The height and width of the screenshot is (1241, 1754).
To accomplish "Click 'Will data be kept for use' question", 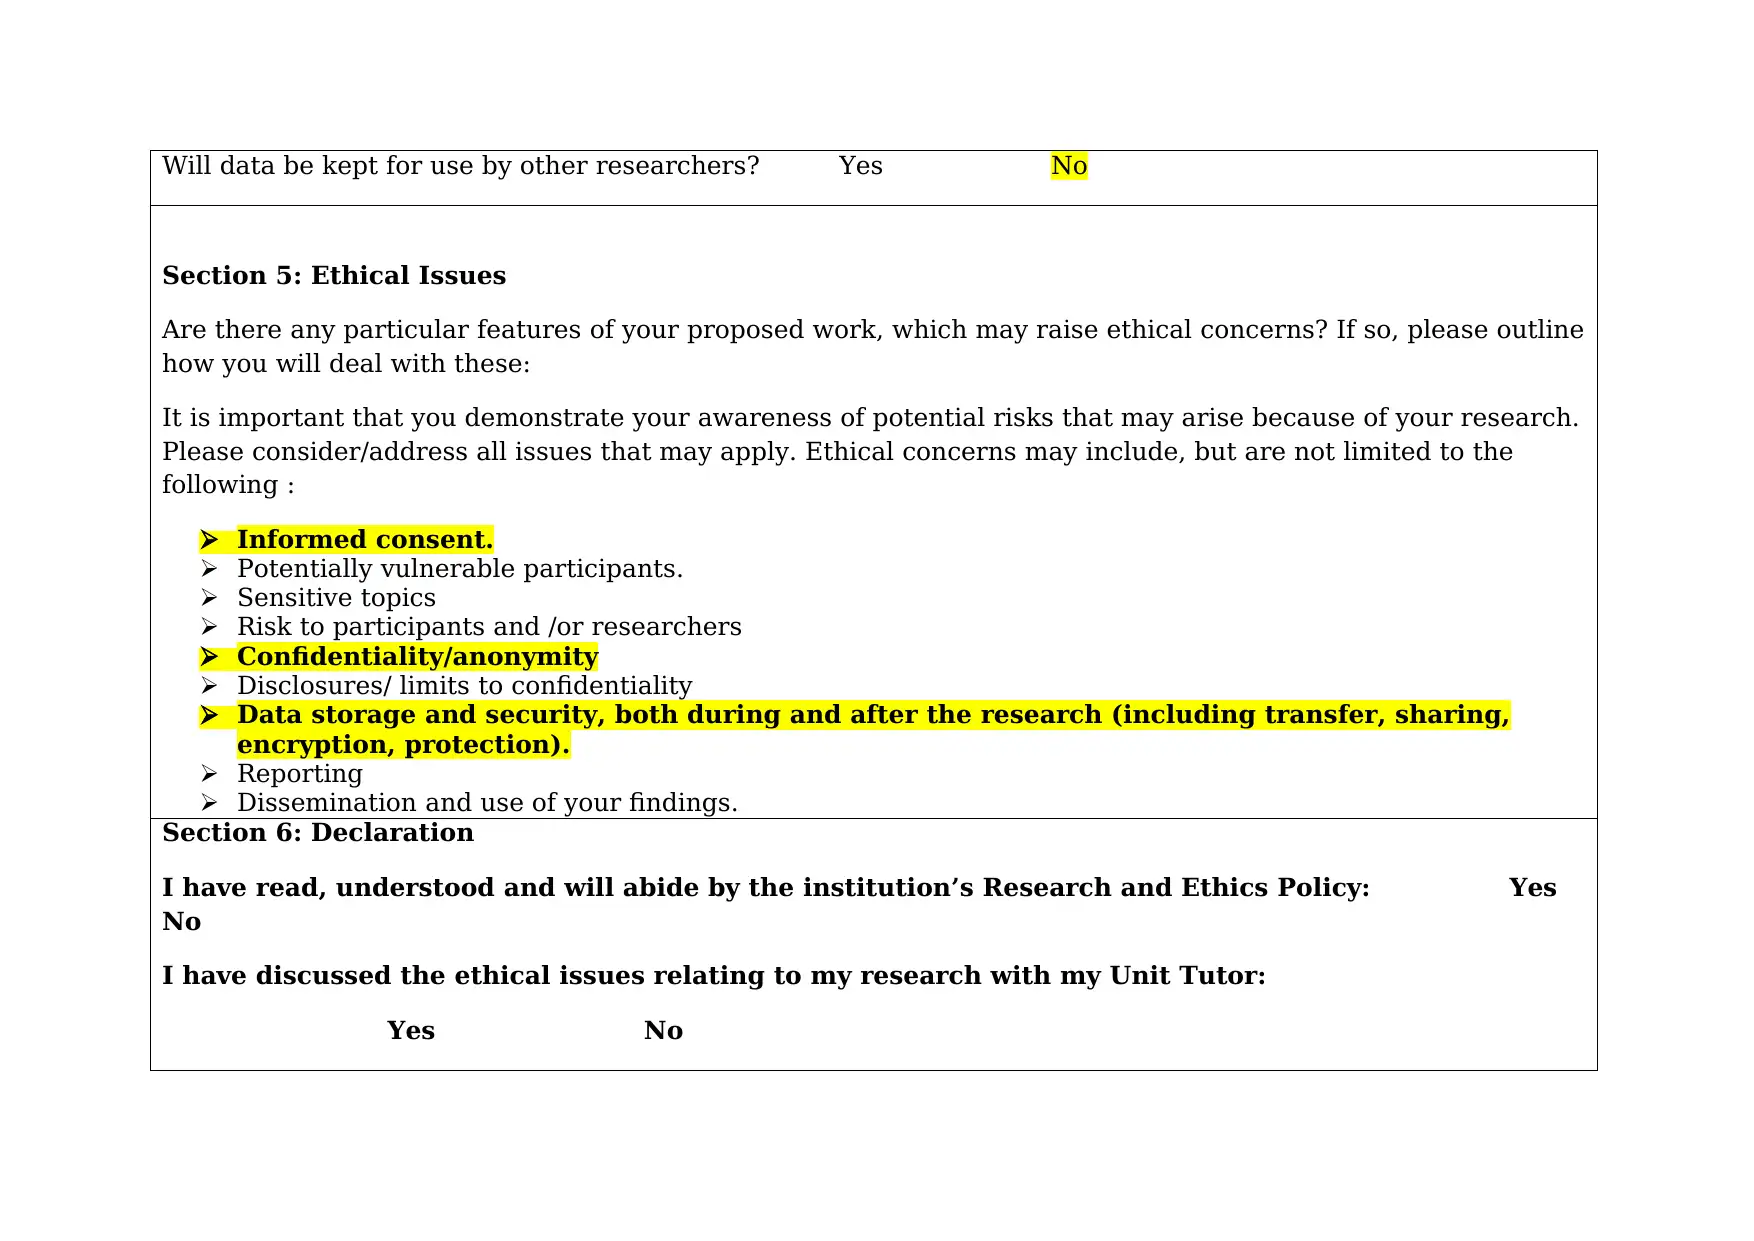I will tap(461, 166).
